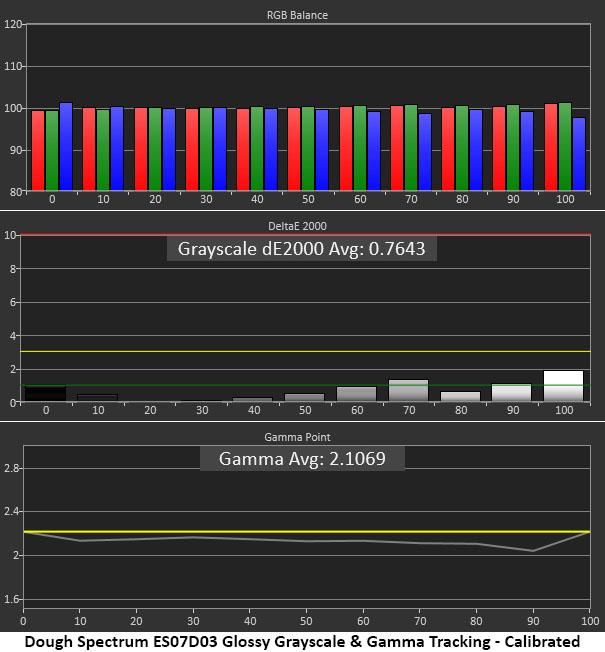
Task: Select the blue bar at 70 in RGB Balance
Action: coord(425,152)
